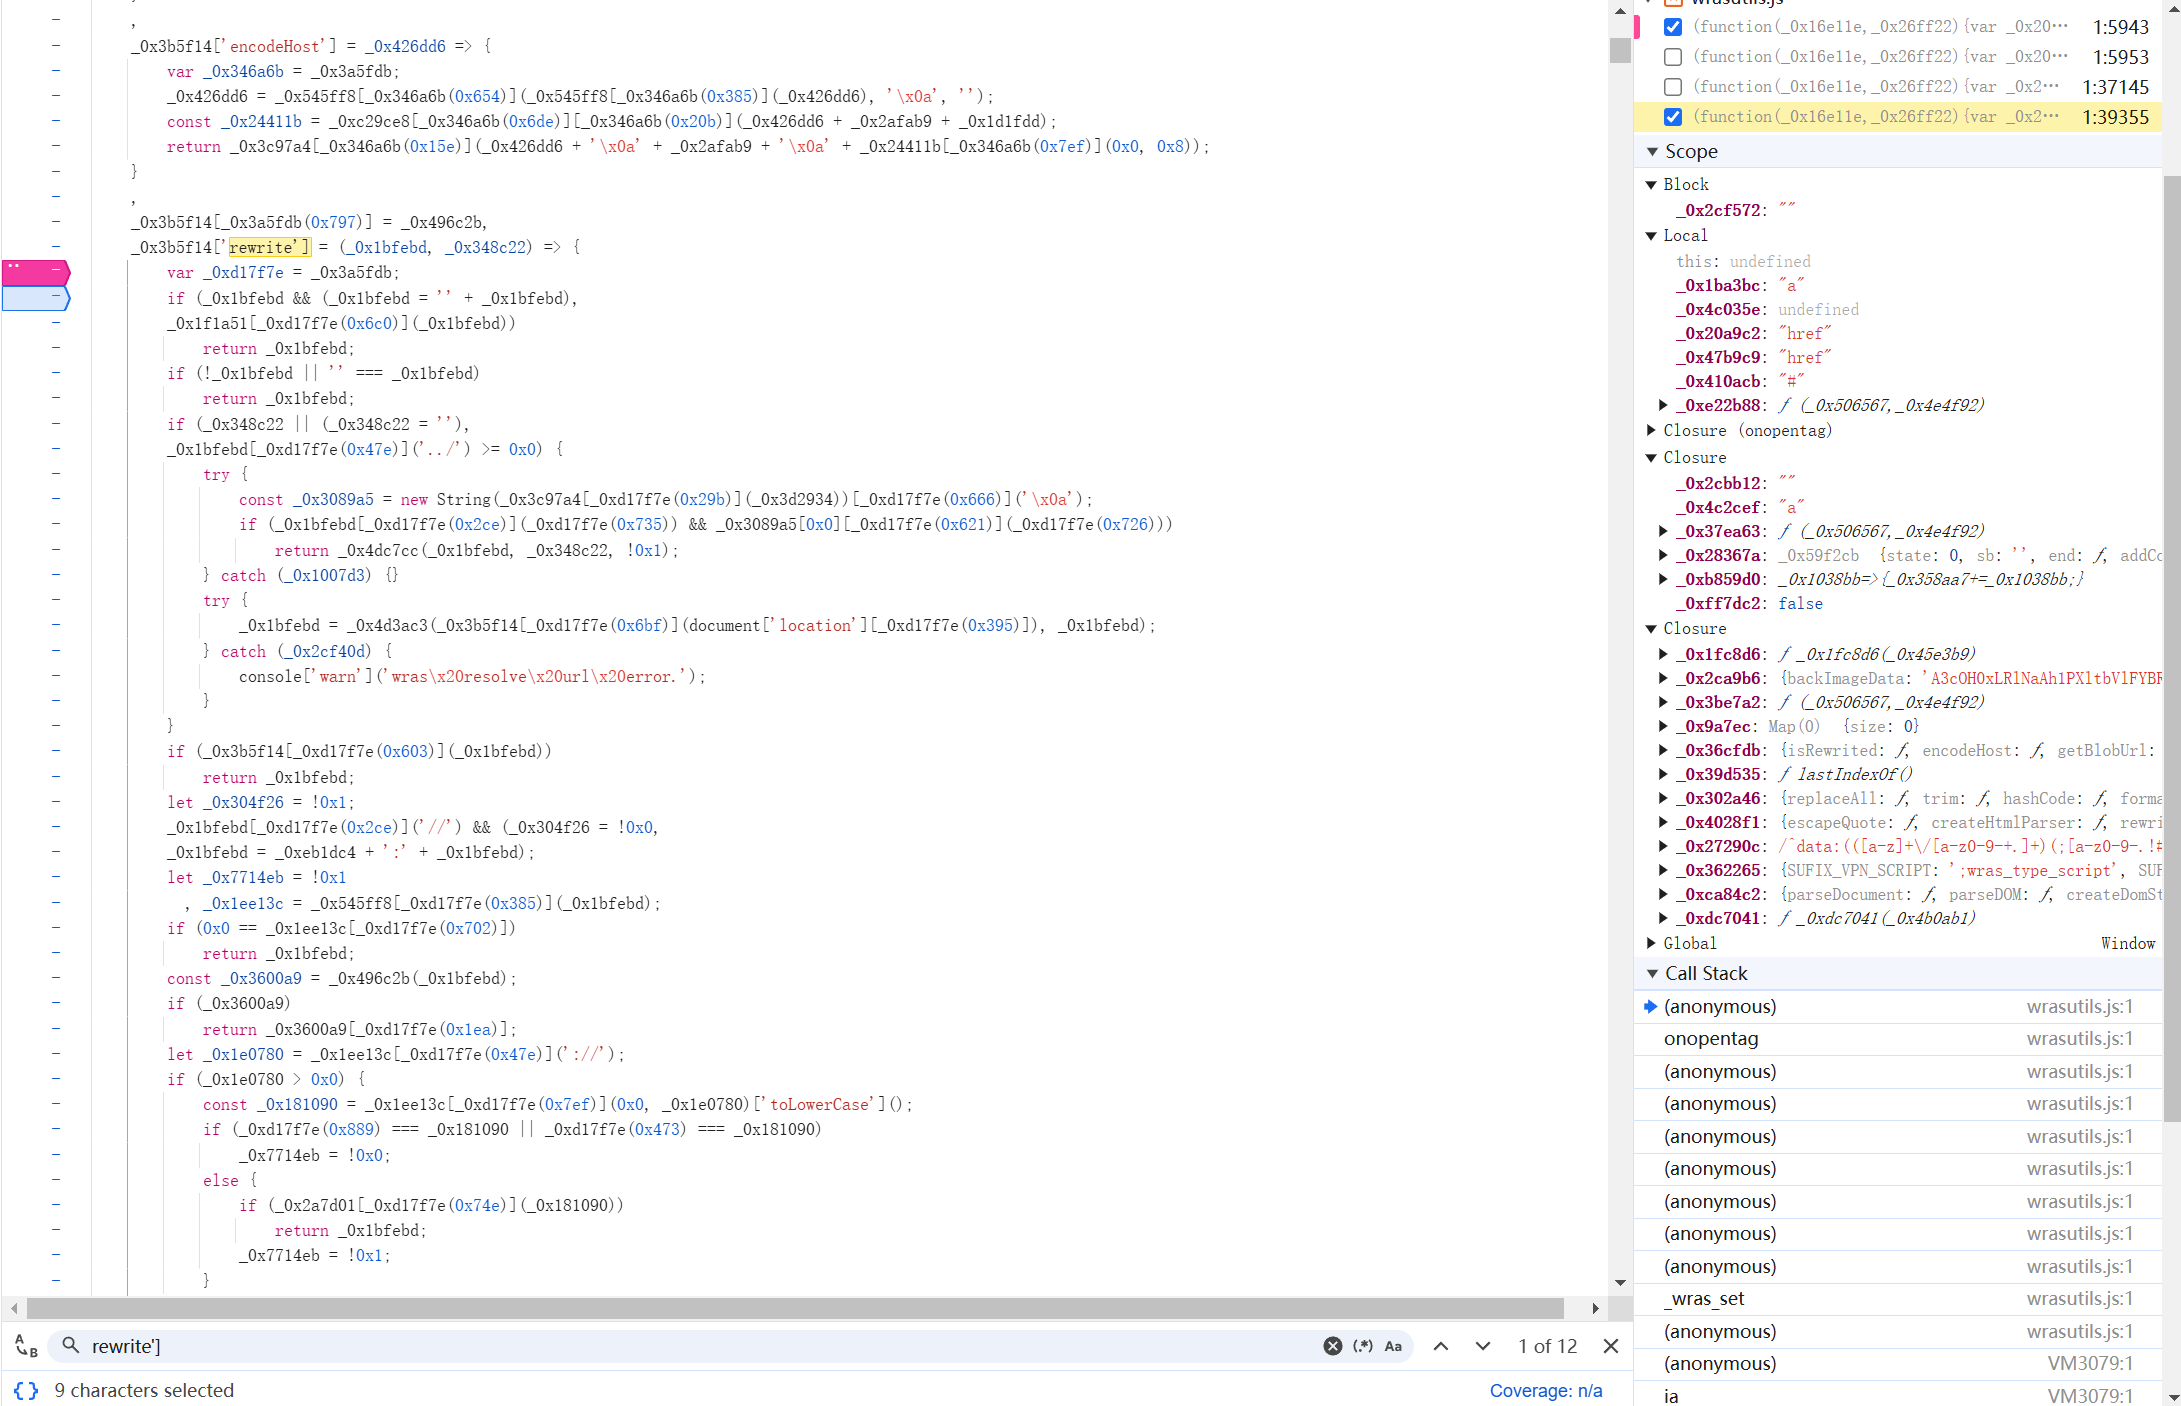Collapse the second Closure scope group
Image resolution: width=2181 pixels, height=1406 pixels.
coord(1651,629)
